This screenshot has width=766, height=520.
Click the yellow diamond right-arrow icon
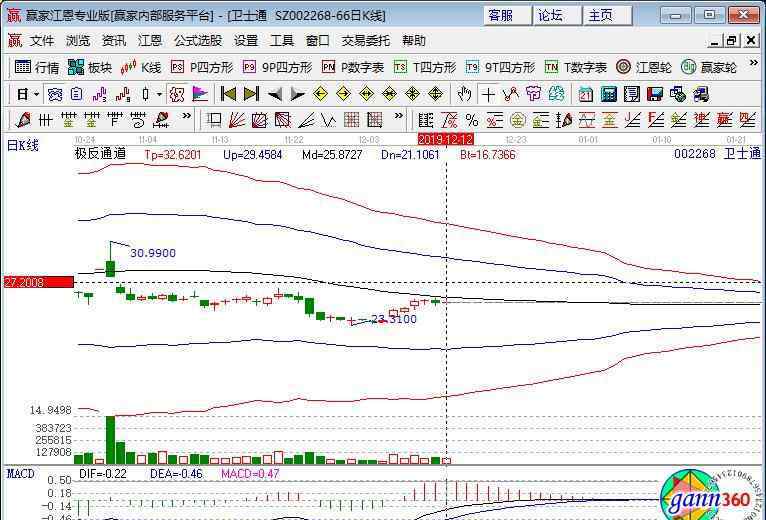pyautogui.click(x=343, y=94)
